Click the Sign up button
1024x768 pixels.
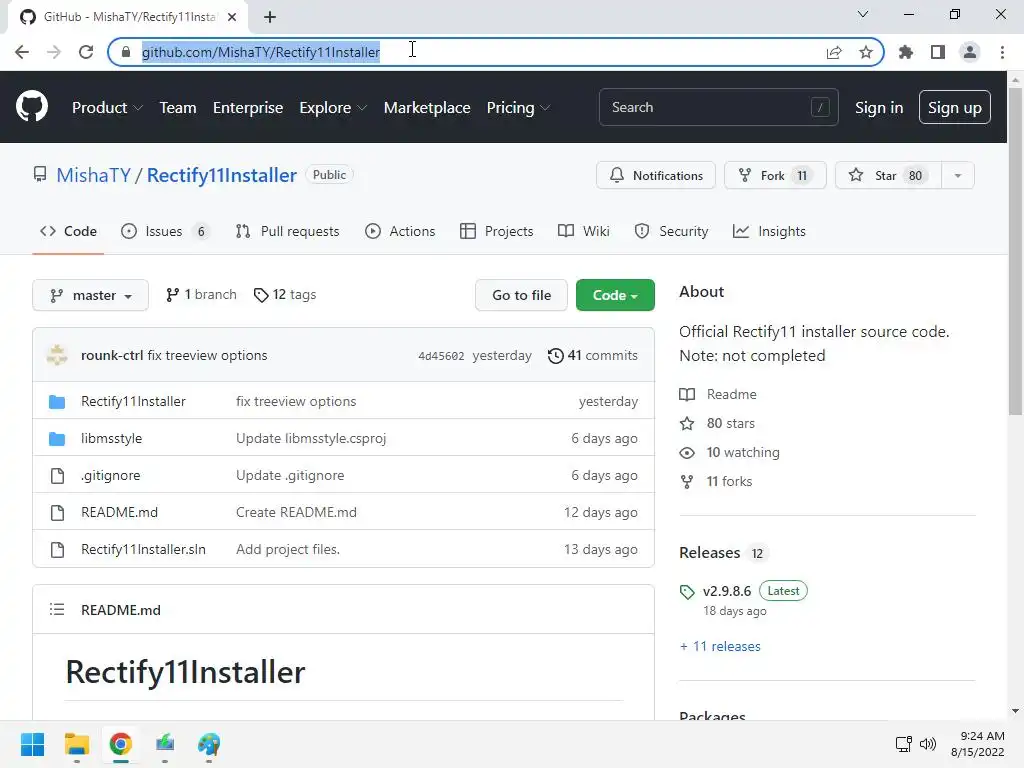tap(955, 107)
